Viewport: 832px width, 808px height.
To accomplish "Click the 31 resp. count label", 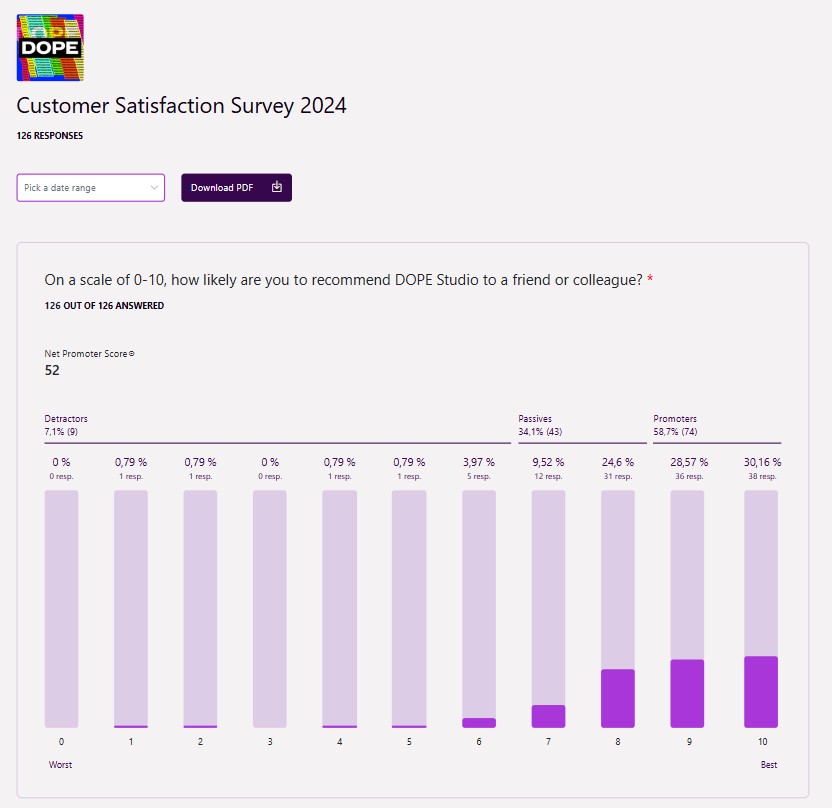I will pyautogui.click(x=618, y=476).
